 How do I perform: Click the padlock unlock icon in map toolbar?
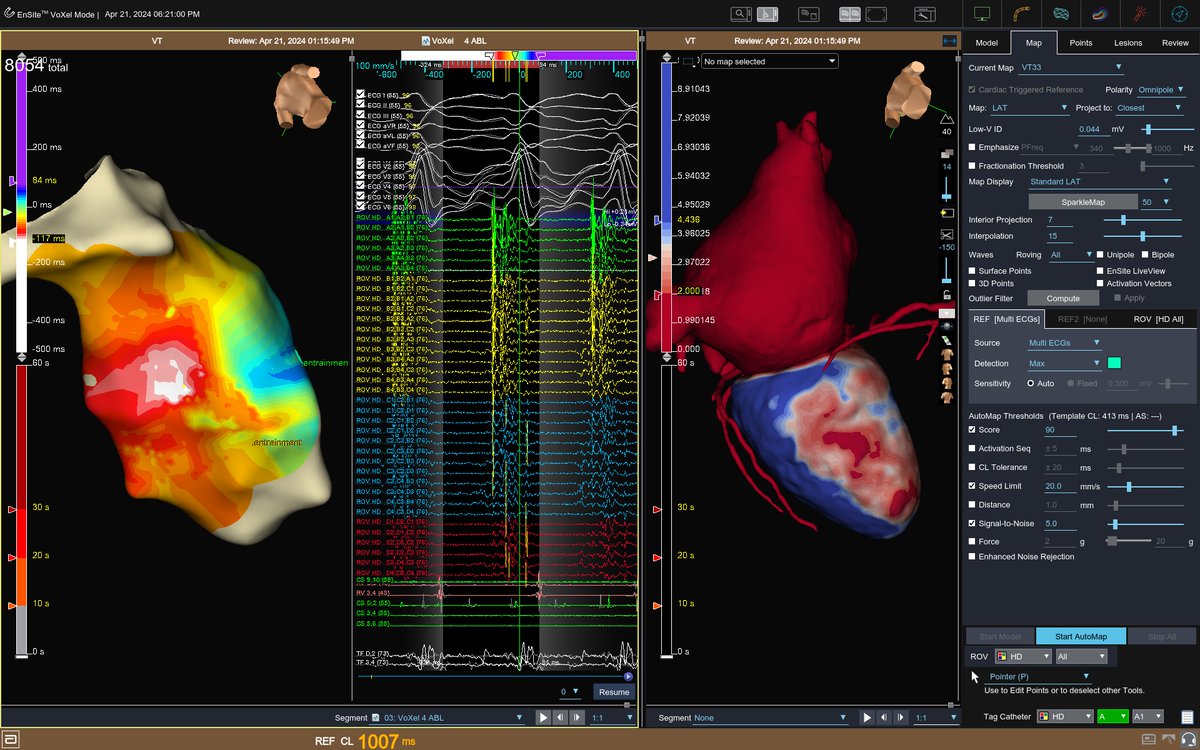[947, 295]
